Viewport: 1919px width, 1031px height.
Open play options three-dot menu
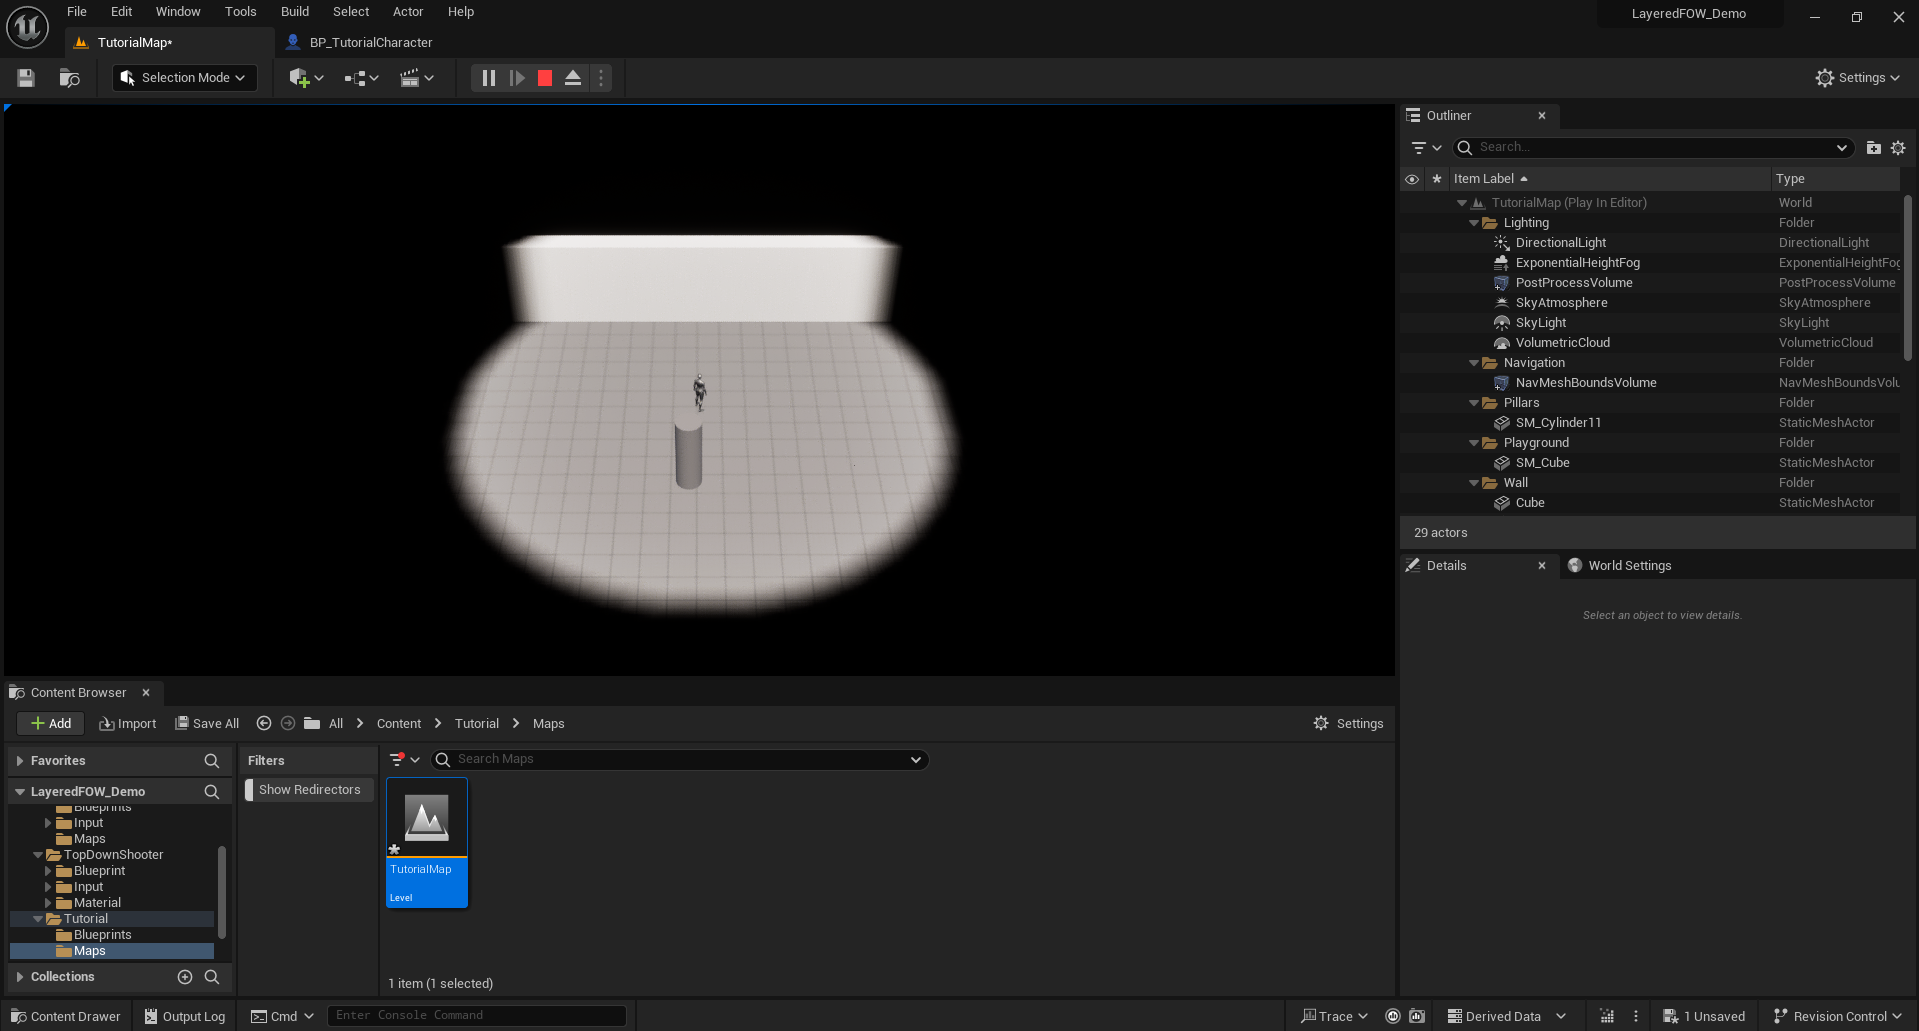tap(601, 78)
